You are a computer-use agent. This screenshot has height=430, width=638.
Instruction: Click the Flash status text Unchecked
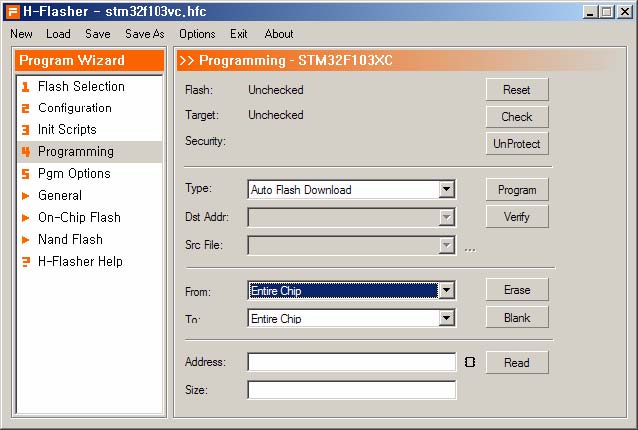coord(275,90)
